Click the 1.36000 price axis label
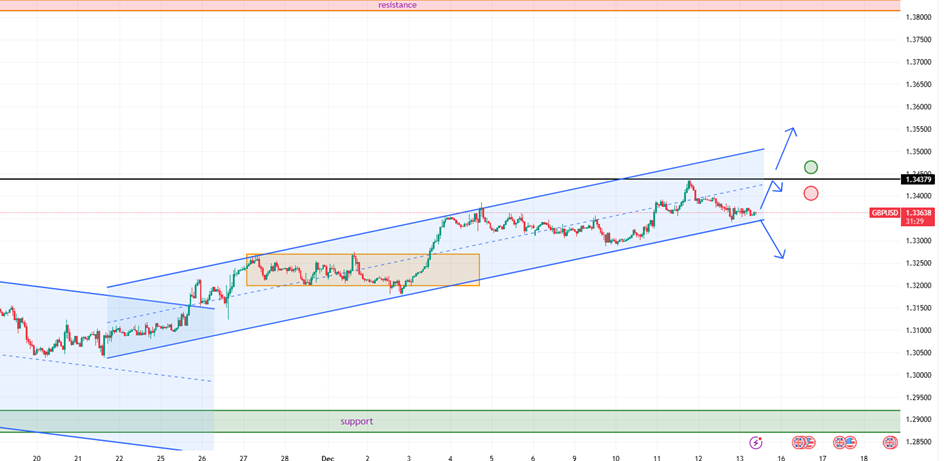Image resolution: width=944 pixels, height=461 pixels. (919, 107)
